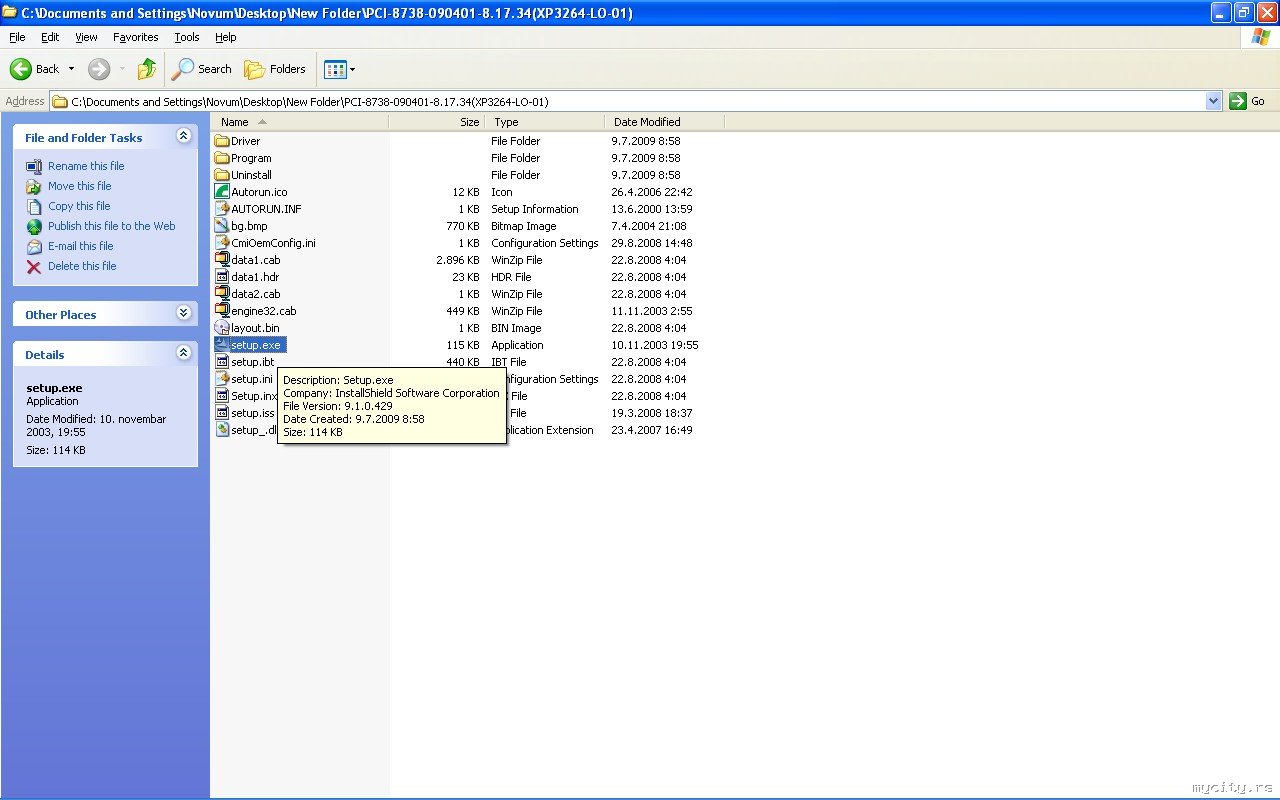The image size is (1280, 800).
Task: Click the red Delete this file icon
Action: point(34,266)
